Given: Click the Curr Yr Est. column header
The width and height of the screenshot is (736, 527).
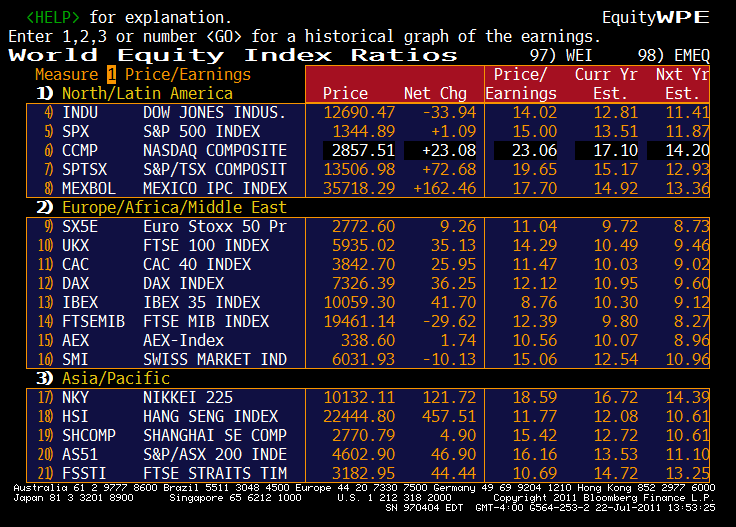Looking at the screenshot, I should [x=606, y=84].
